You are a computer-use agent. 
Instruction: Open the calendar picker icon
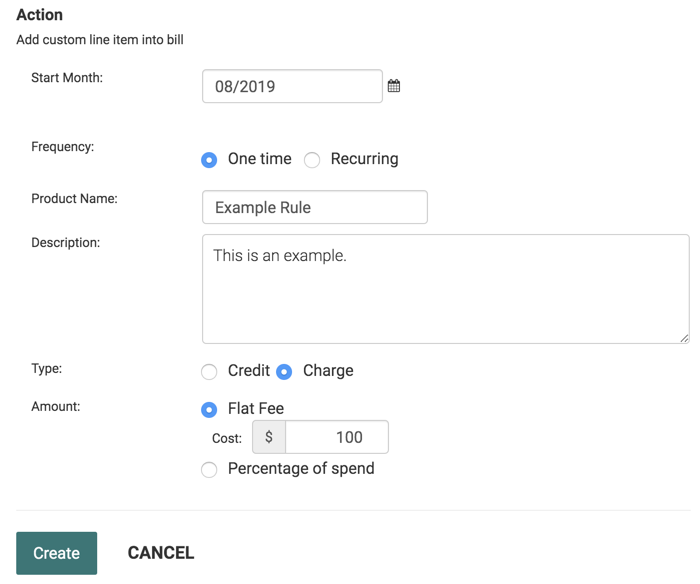click(394, 86)
